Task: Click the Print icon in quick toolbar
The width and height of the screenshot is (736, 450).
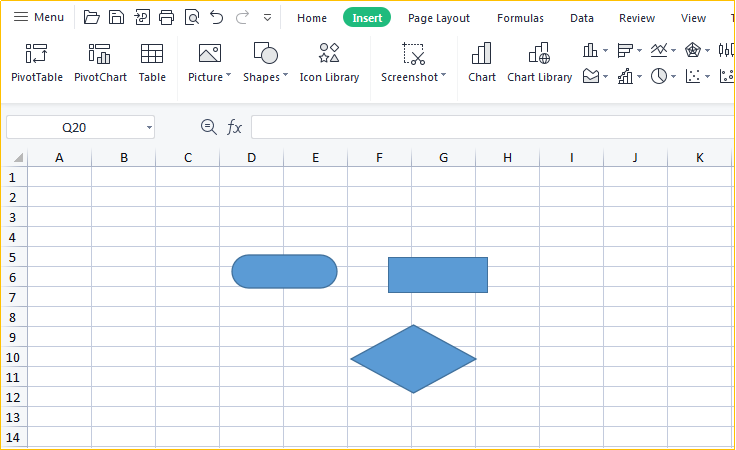Action: coord(166,18)
